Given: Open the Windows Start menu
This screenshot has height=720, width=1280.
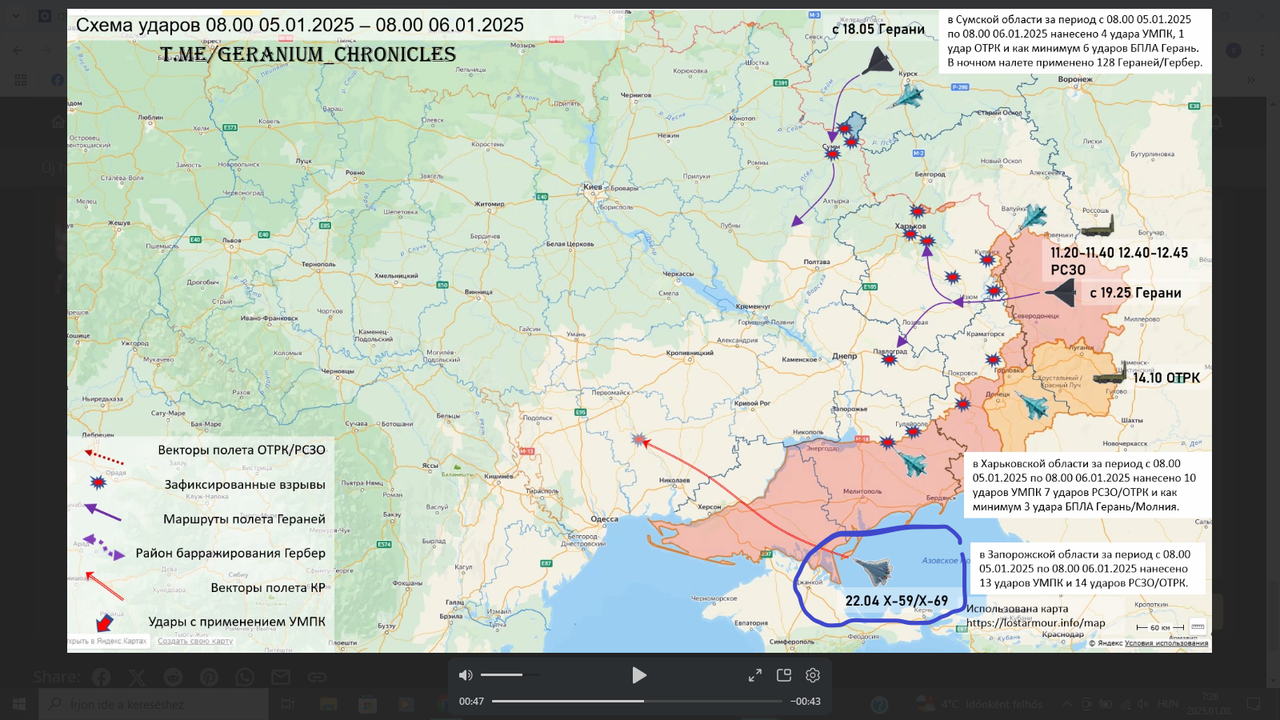Looking at the screenshot, I should point(19,704).
